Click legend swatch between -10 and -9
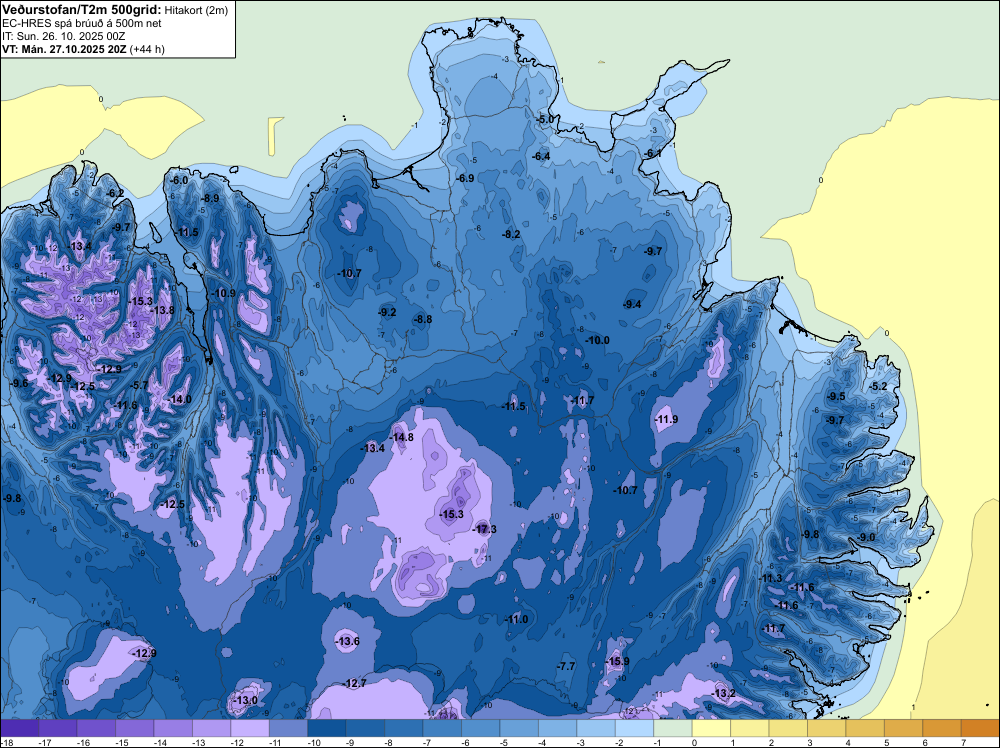This screenshot has height=748, width=1000. click(x=327, y=728)
